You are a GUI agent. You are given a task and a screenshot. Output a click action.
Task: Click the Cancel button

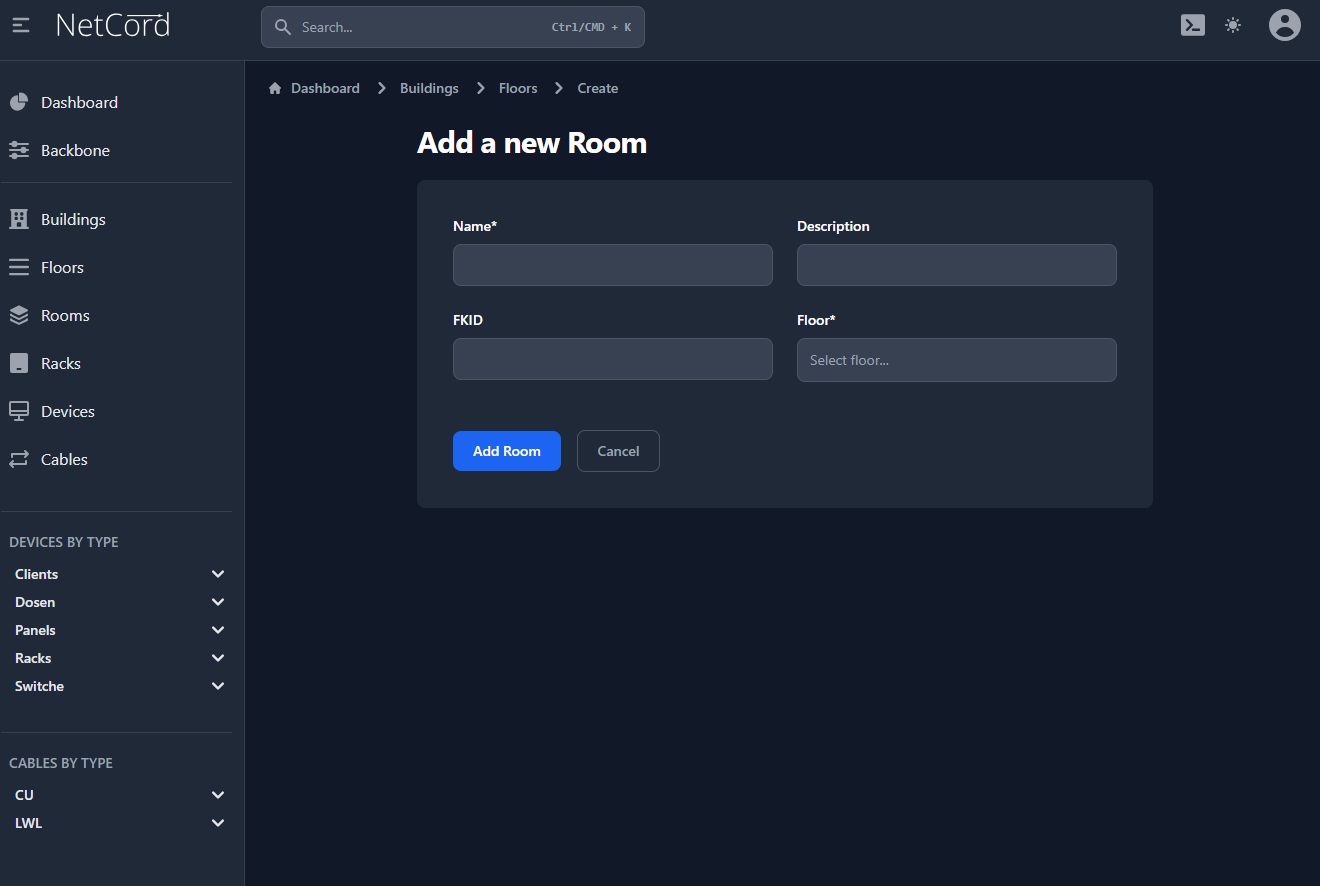pos(618,451)
